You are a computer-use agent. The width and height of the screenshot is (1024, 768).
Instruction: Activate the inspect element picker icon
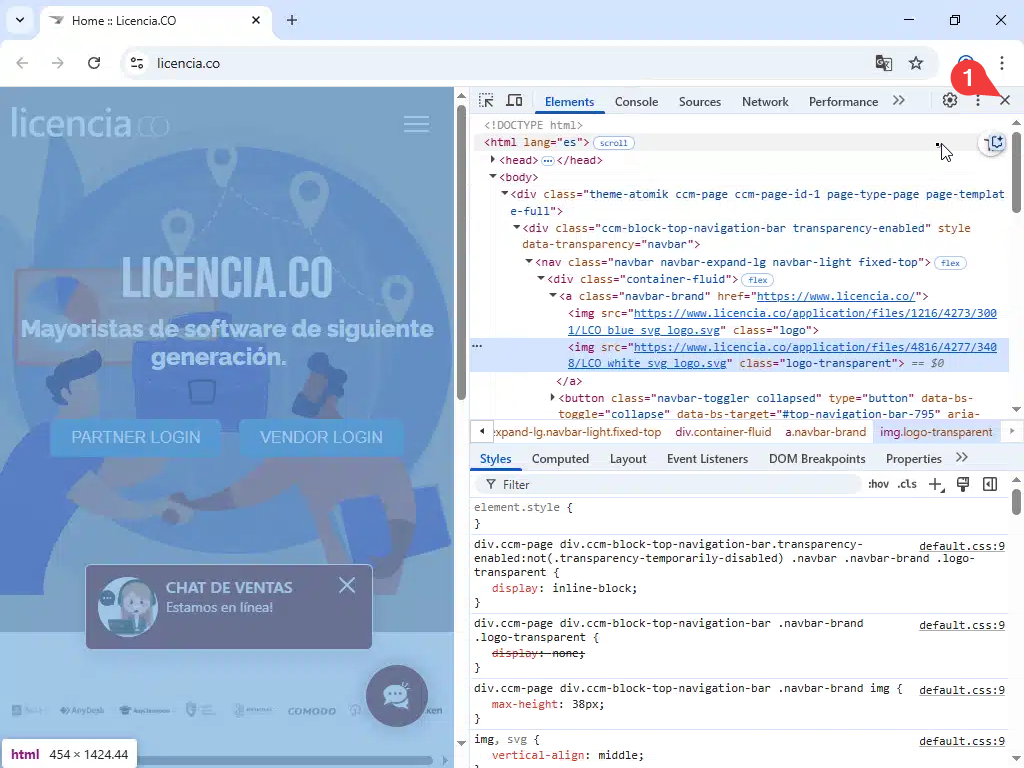click(x=486, y=101)
